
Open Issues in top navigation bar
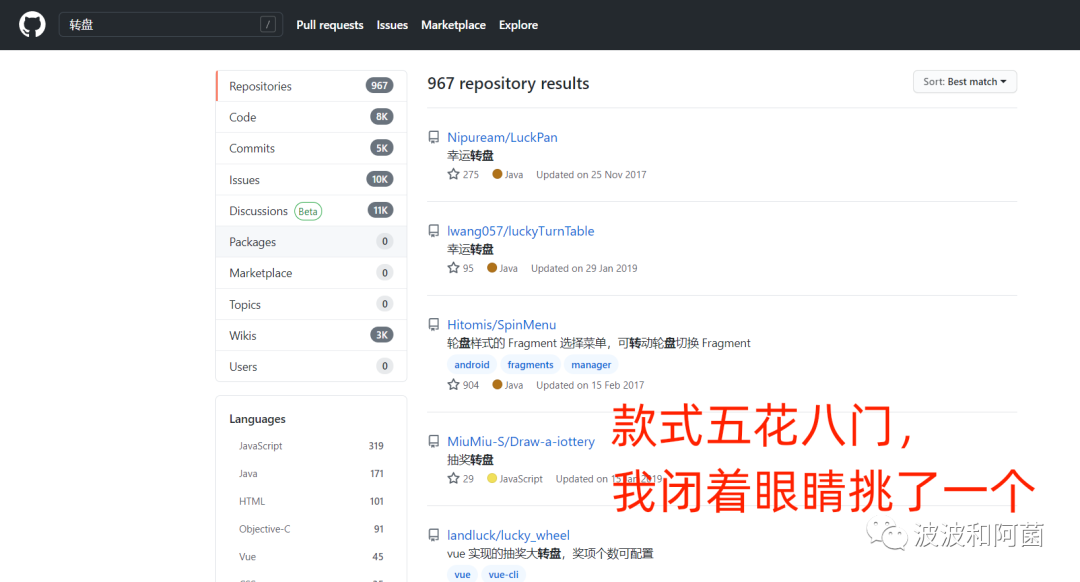pyautogui.click(x=392, y=25)
